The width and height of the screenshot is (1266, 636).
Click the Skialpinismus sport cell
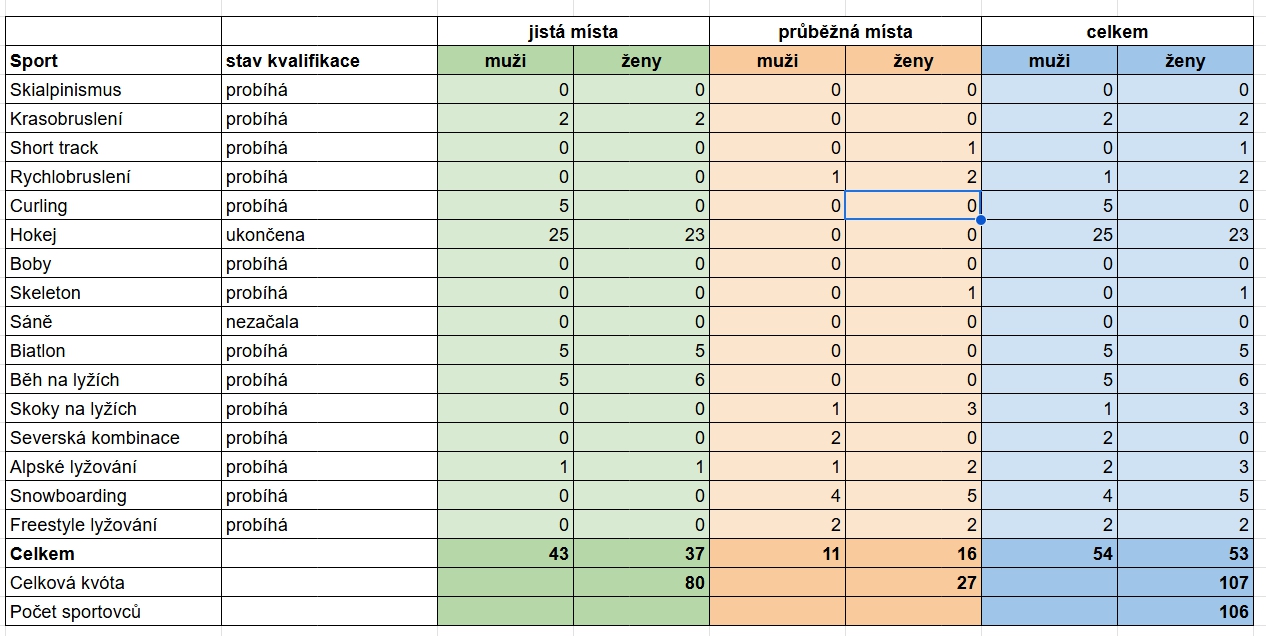click(x=114, y=90)
